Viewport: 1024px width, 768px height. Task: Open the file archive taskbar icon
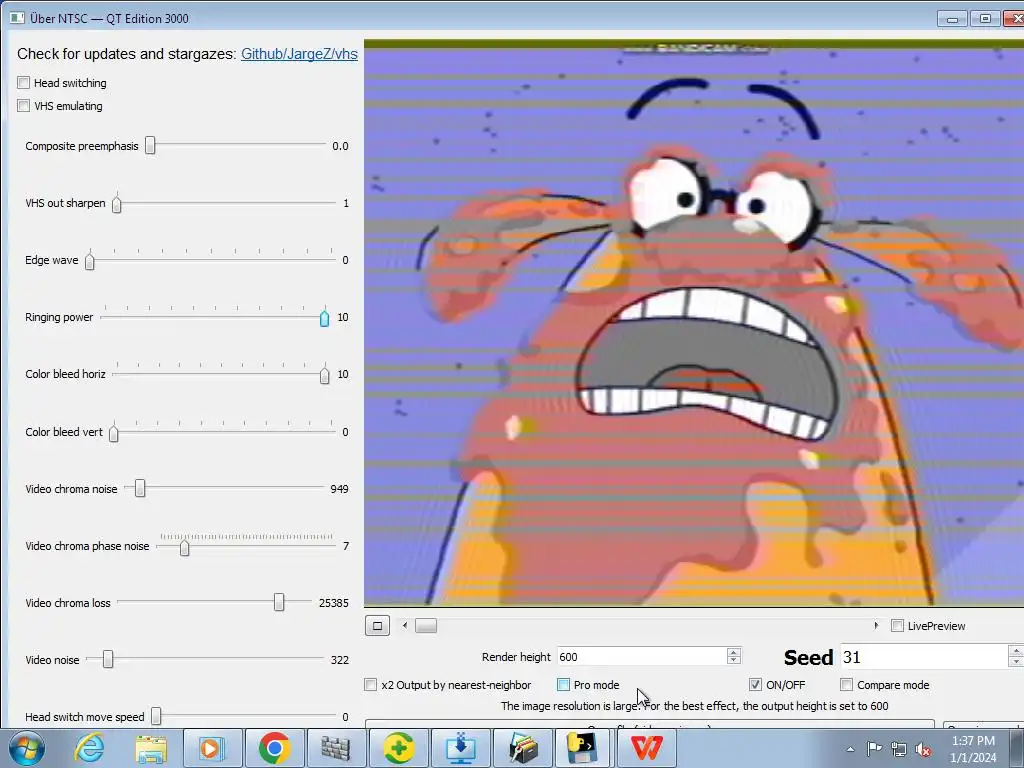click(522, 748)
